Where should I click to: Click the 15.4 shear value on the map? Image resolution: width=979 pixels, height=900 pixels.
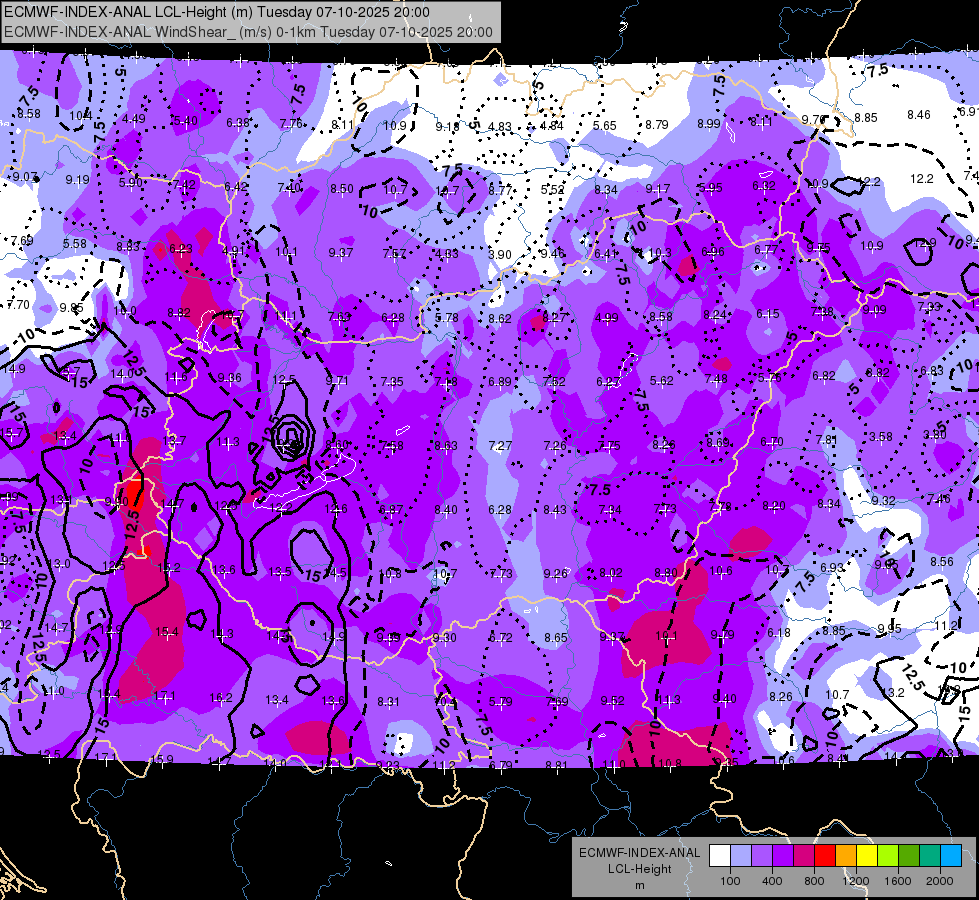167,632
